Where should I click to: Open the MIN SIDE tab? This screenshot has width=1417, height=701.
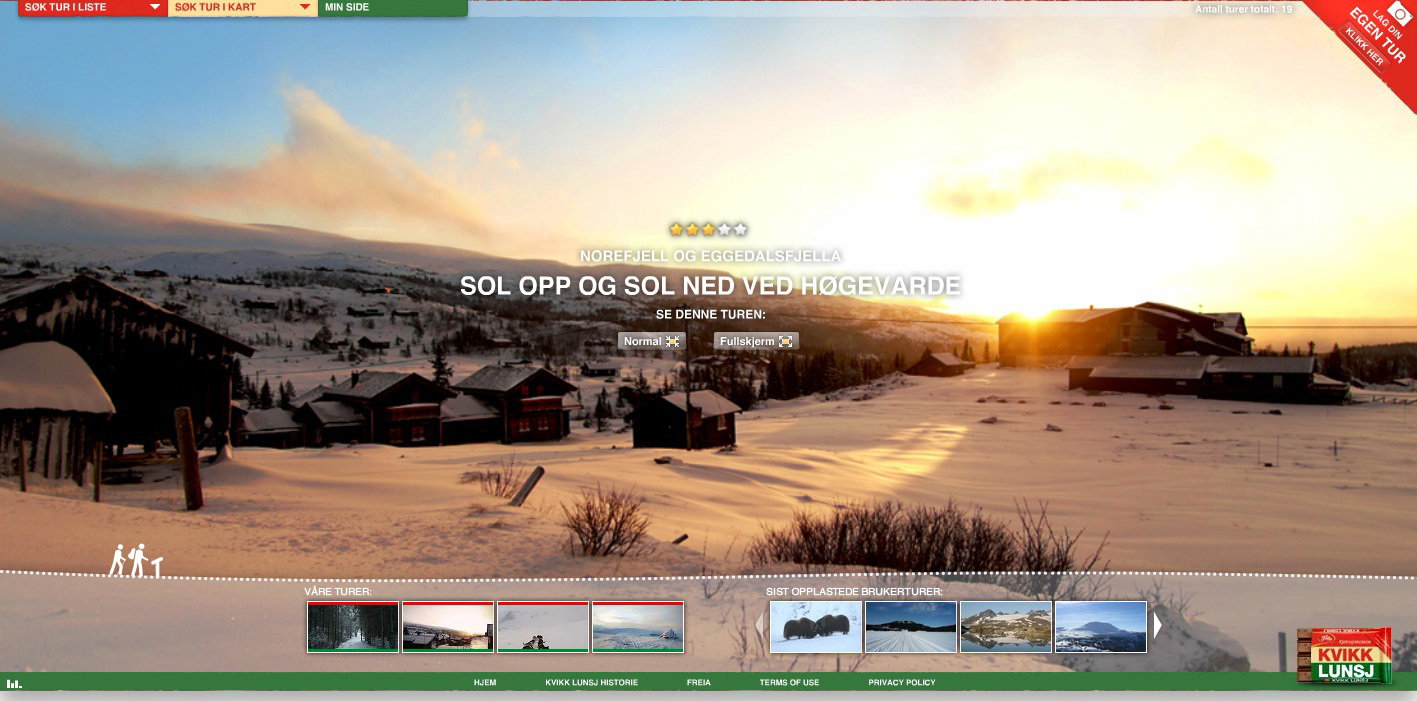(x=392, y=7)
